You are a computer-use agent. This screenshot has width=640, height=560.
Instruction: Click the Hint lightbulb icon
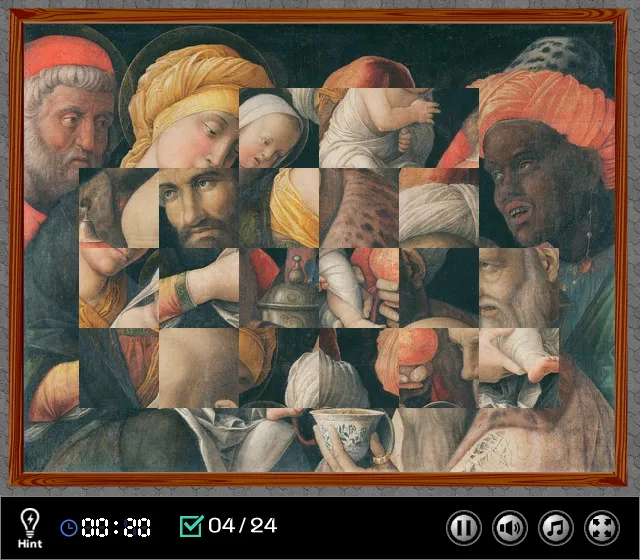pos(30,528)
